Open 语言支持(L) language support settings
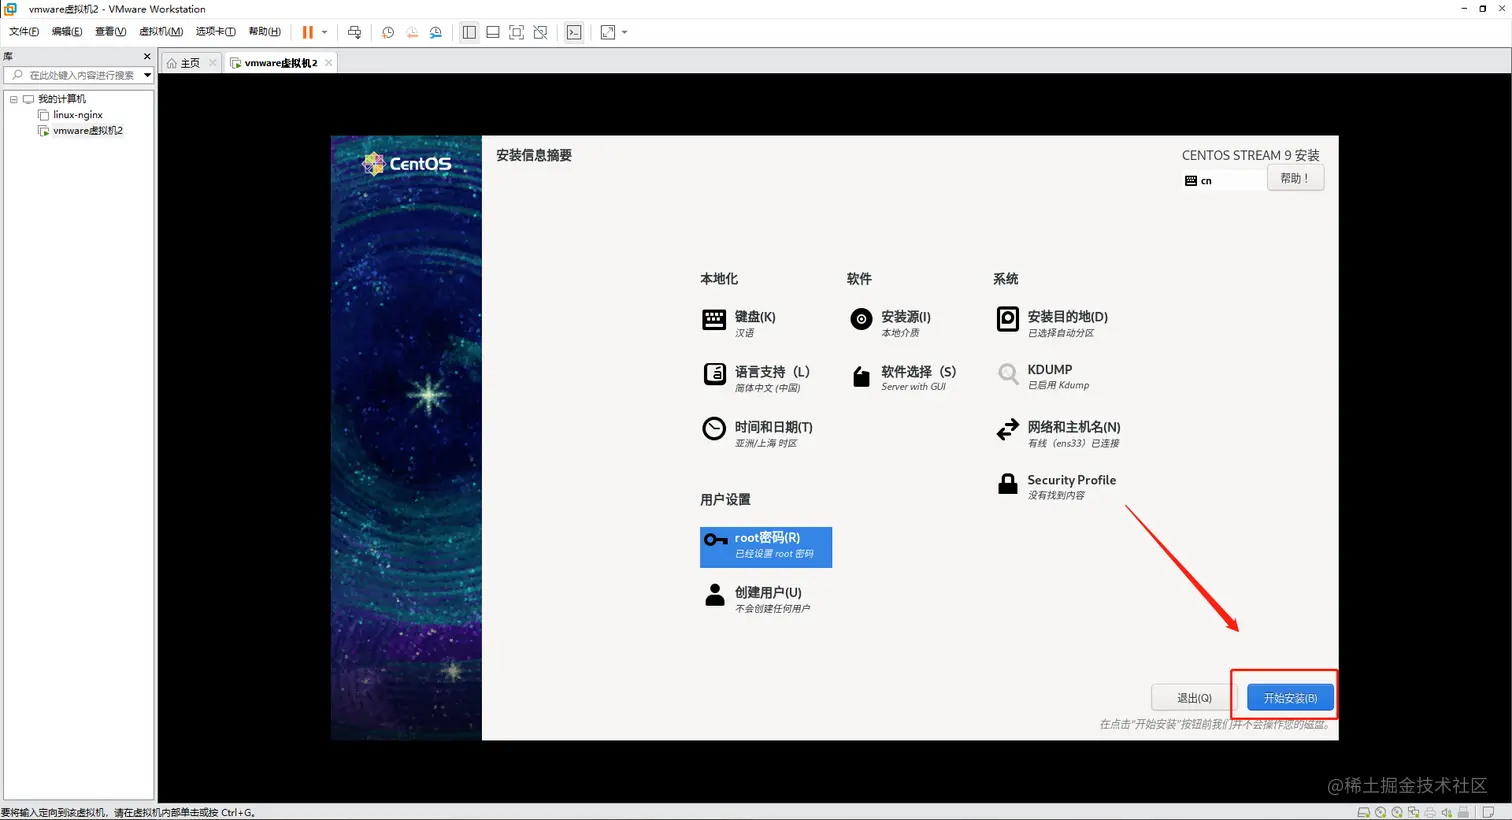Viewport: 1512px width, 820px height. pyautogui.click(x=757, y=377)
